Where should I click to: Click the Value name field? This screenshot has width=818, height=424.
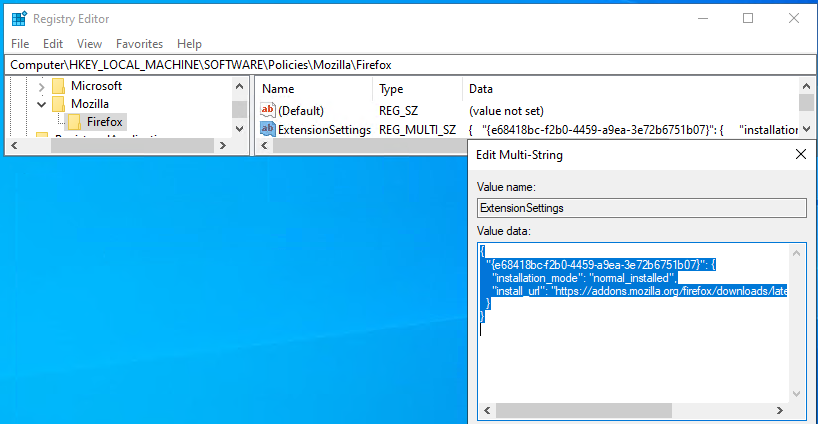[642, 208]
